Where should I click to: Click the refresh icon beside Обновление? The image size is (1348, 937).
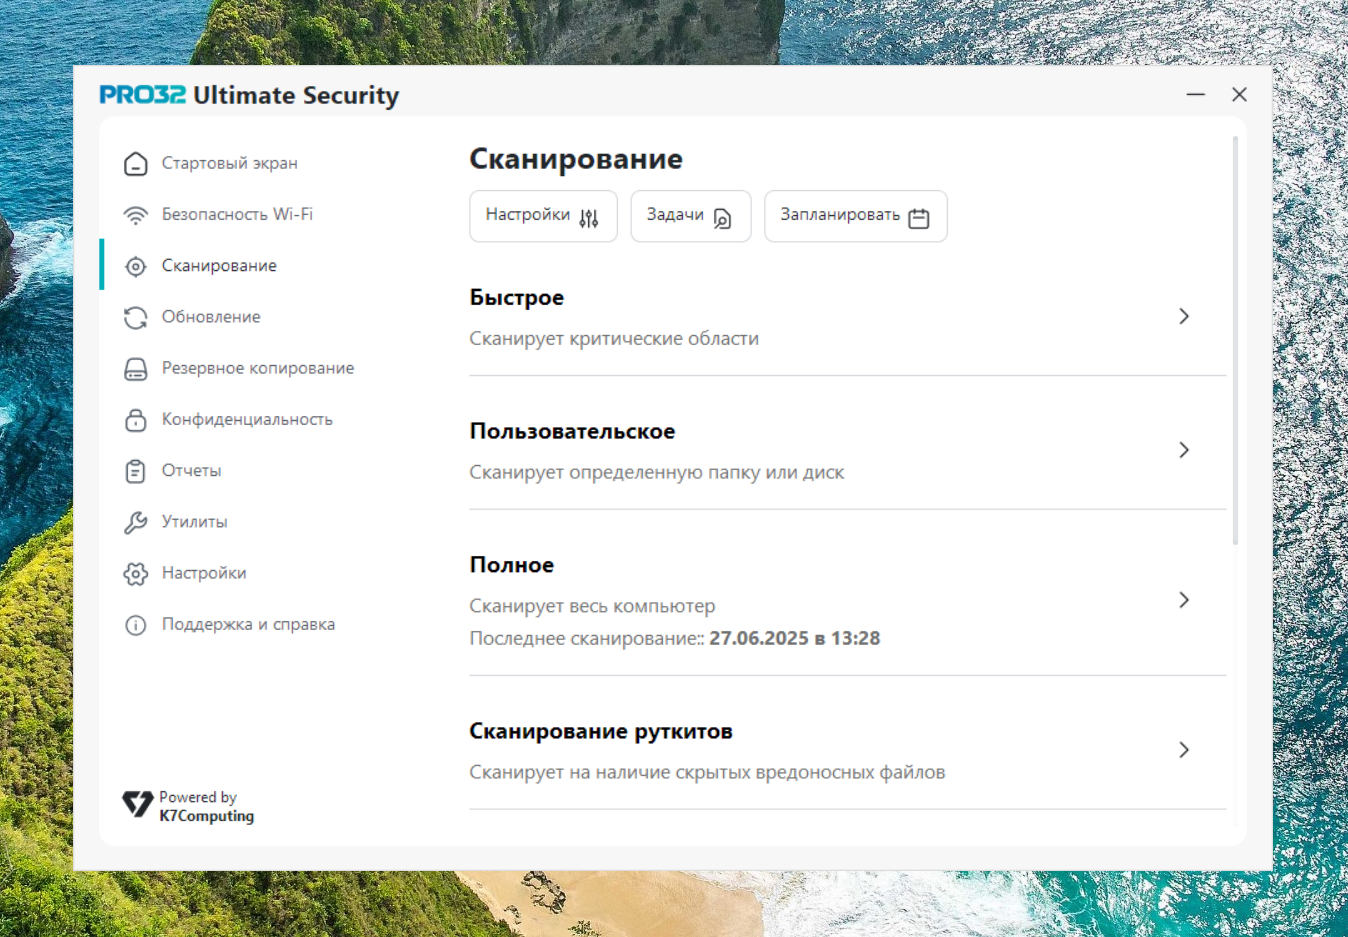point(136,317)
